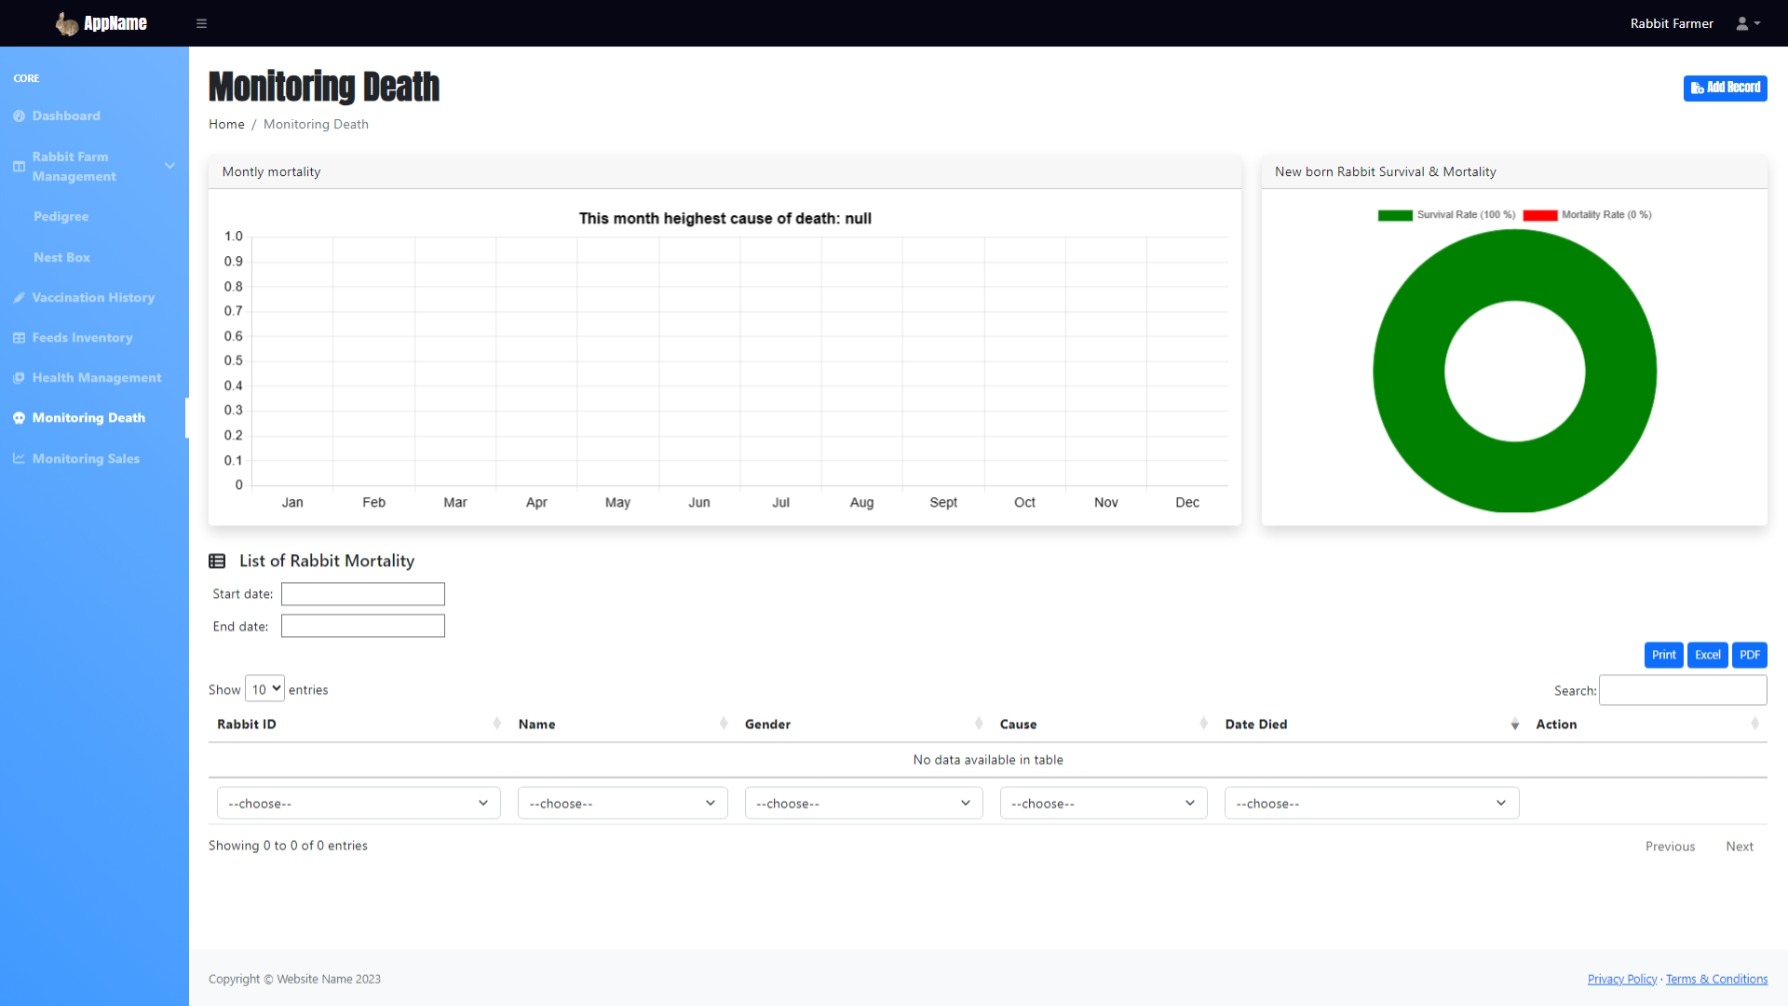Open the Show entries count dropdown

(x=265, y=689)
